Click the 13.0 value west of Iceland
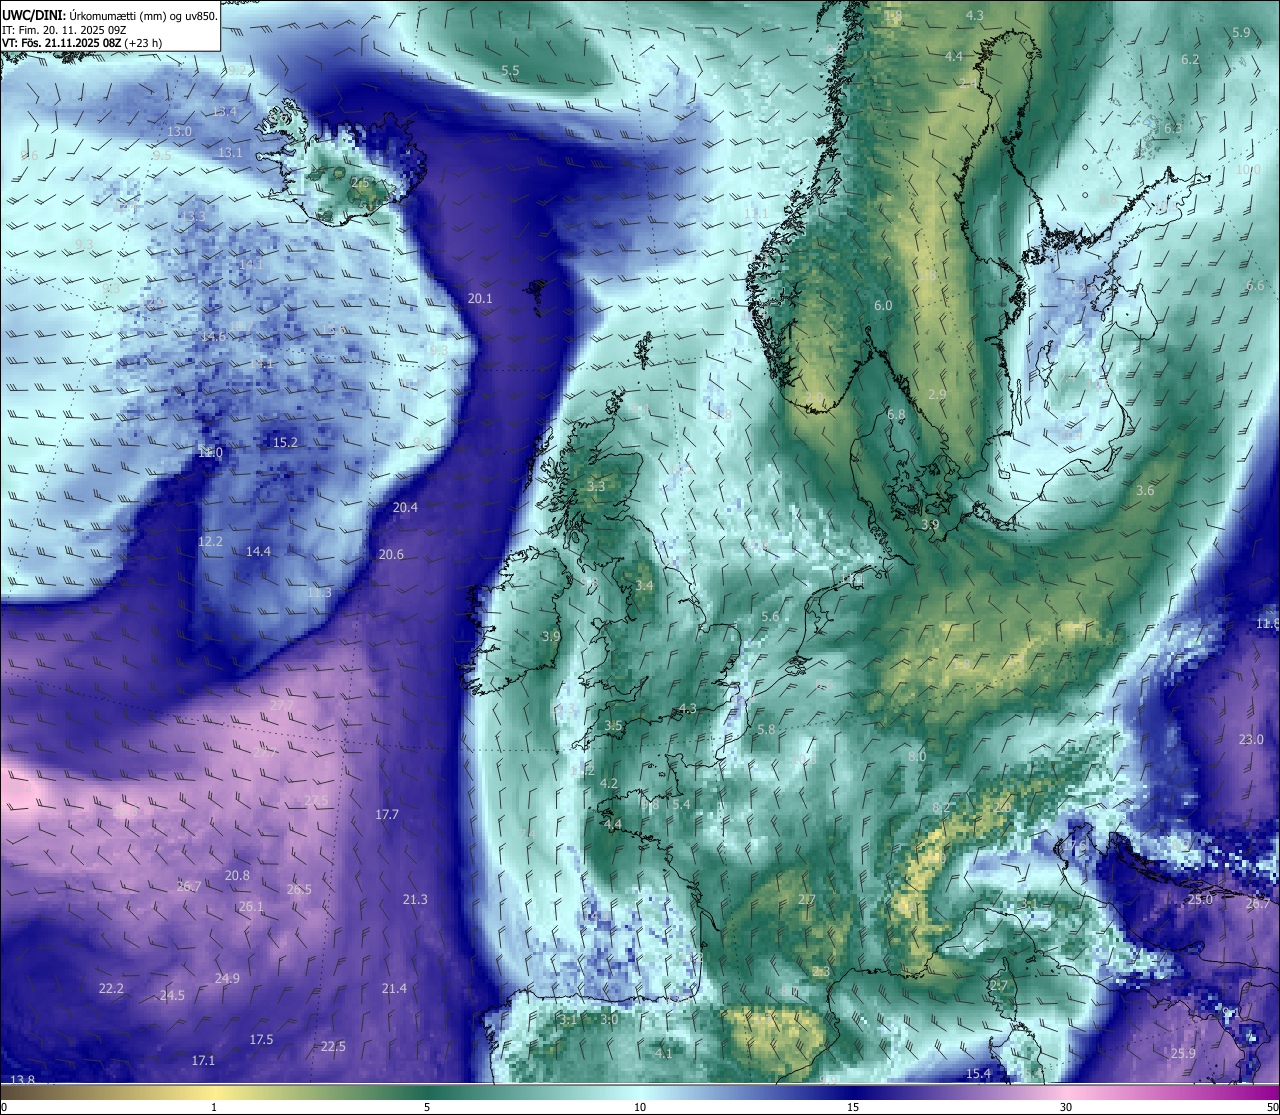Viewport: 1280px width, 1115px height. pyautogui.click(x=180, y=131)
